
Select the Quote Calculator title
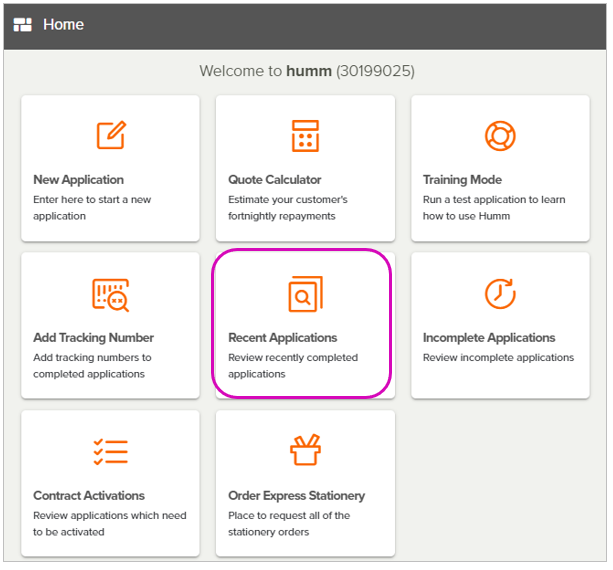tap(274, 180)
